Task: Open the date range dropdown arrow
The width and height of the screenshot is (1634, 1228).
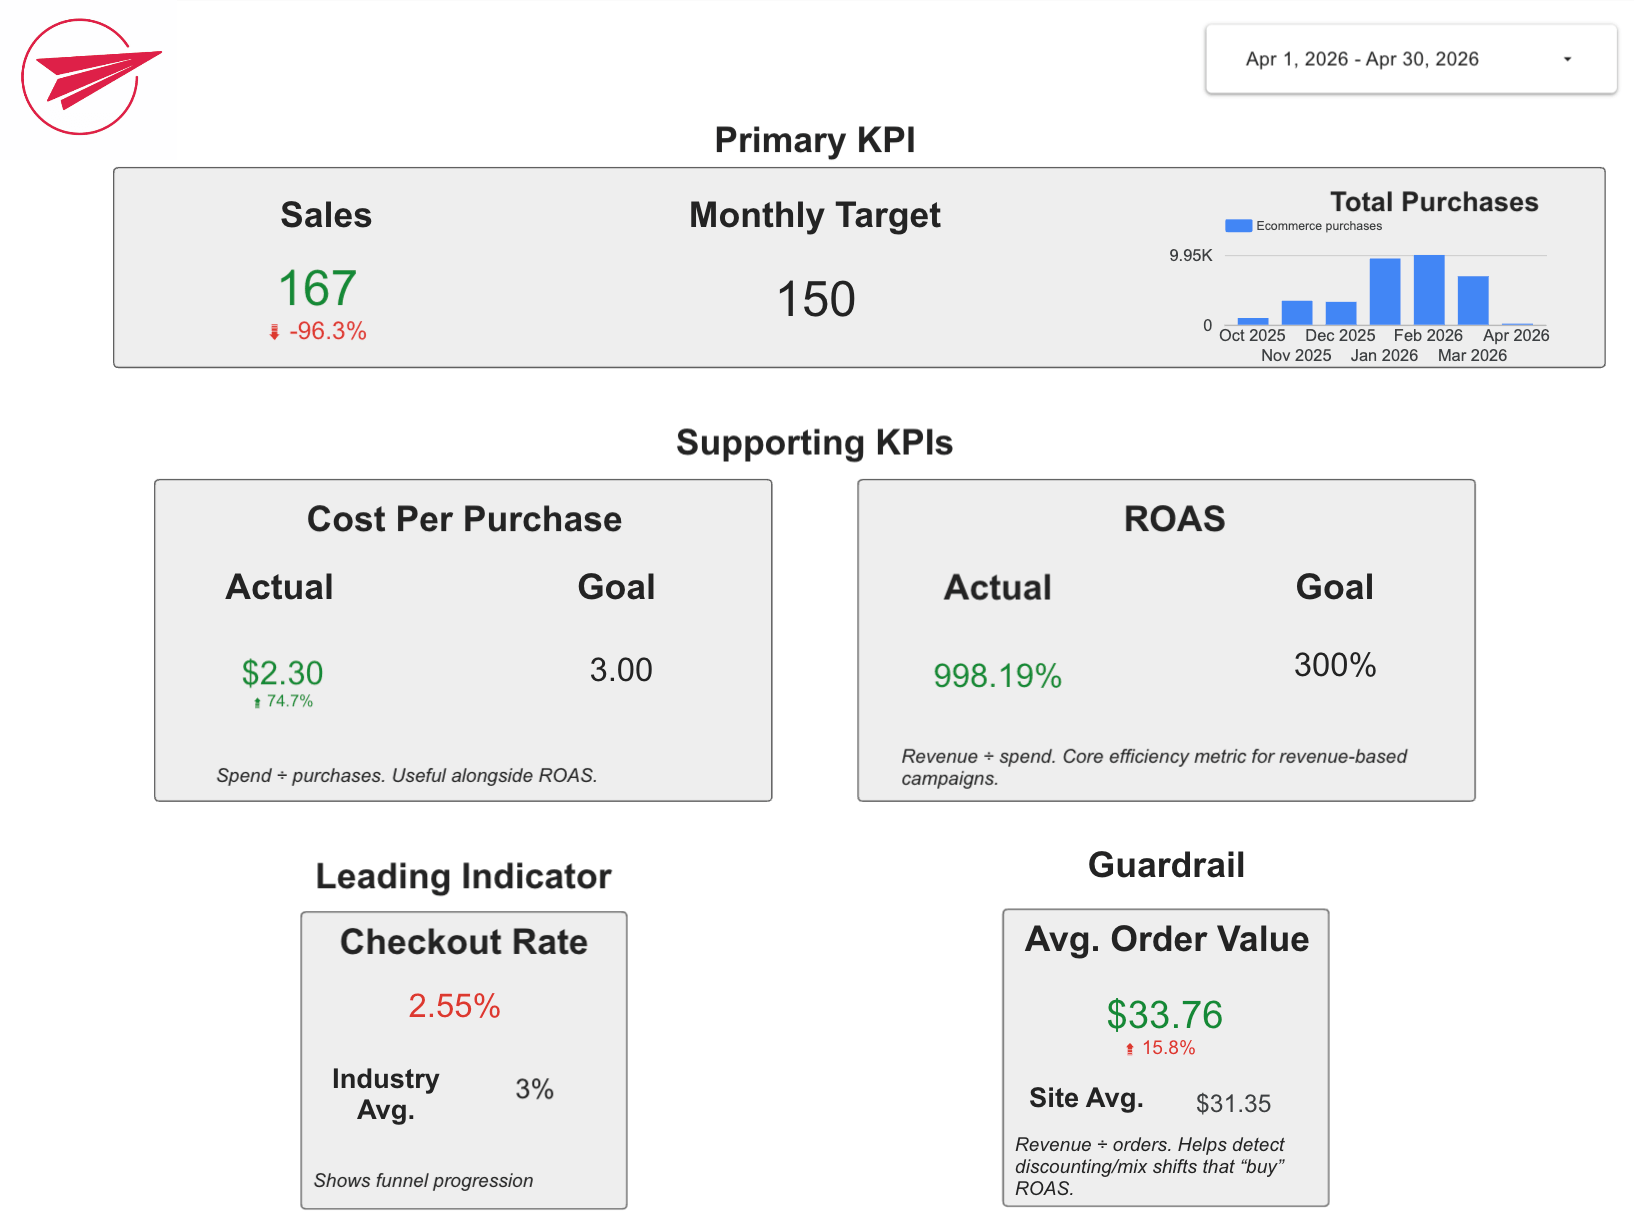Action: tap(1567, 59)
